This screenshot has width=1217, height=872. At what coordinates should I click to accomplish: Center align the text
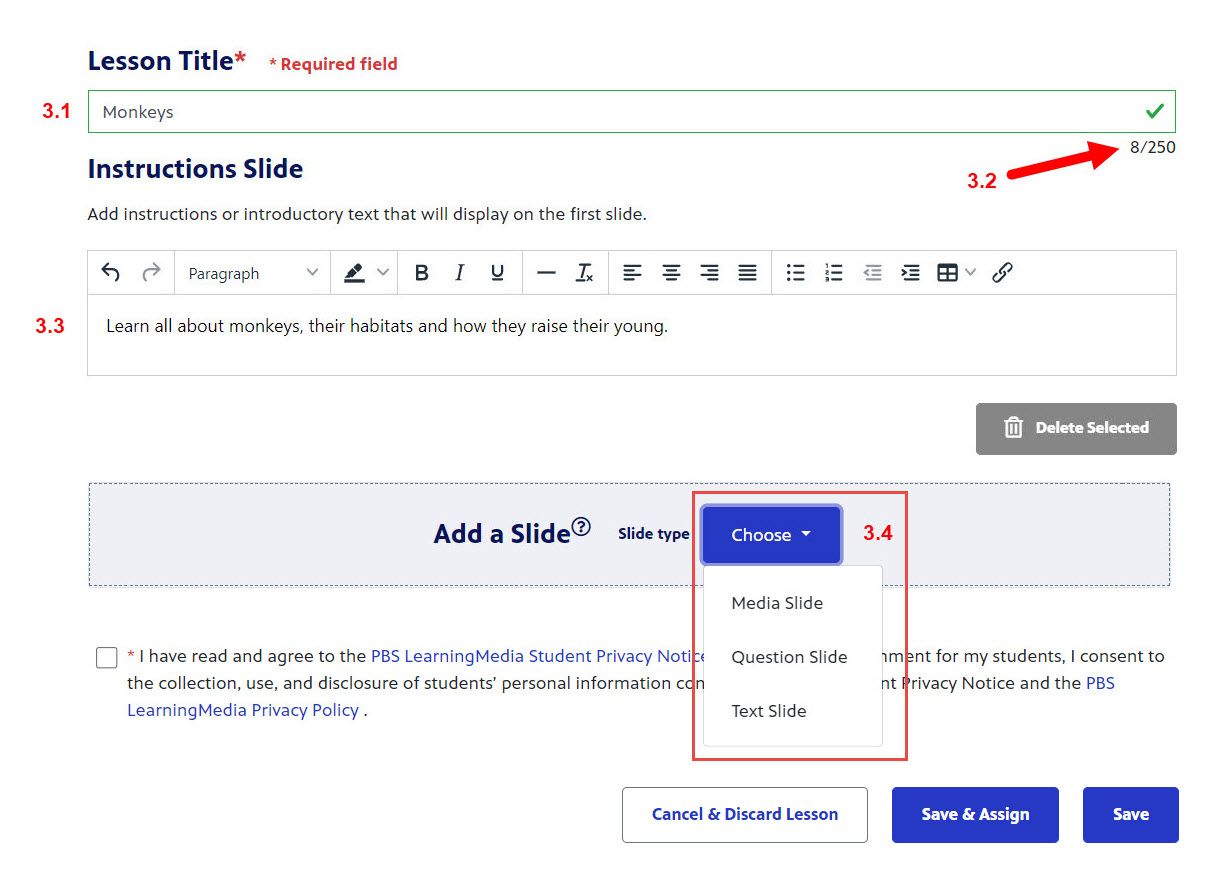pyautogui.click(x=671, y=273)
